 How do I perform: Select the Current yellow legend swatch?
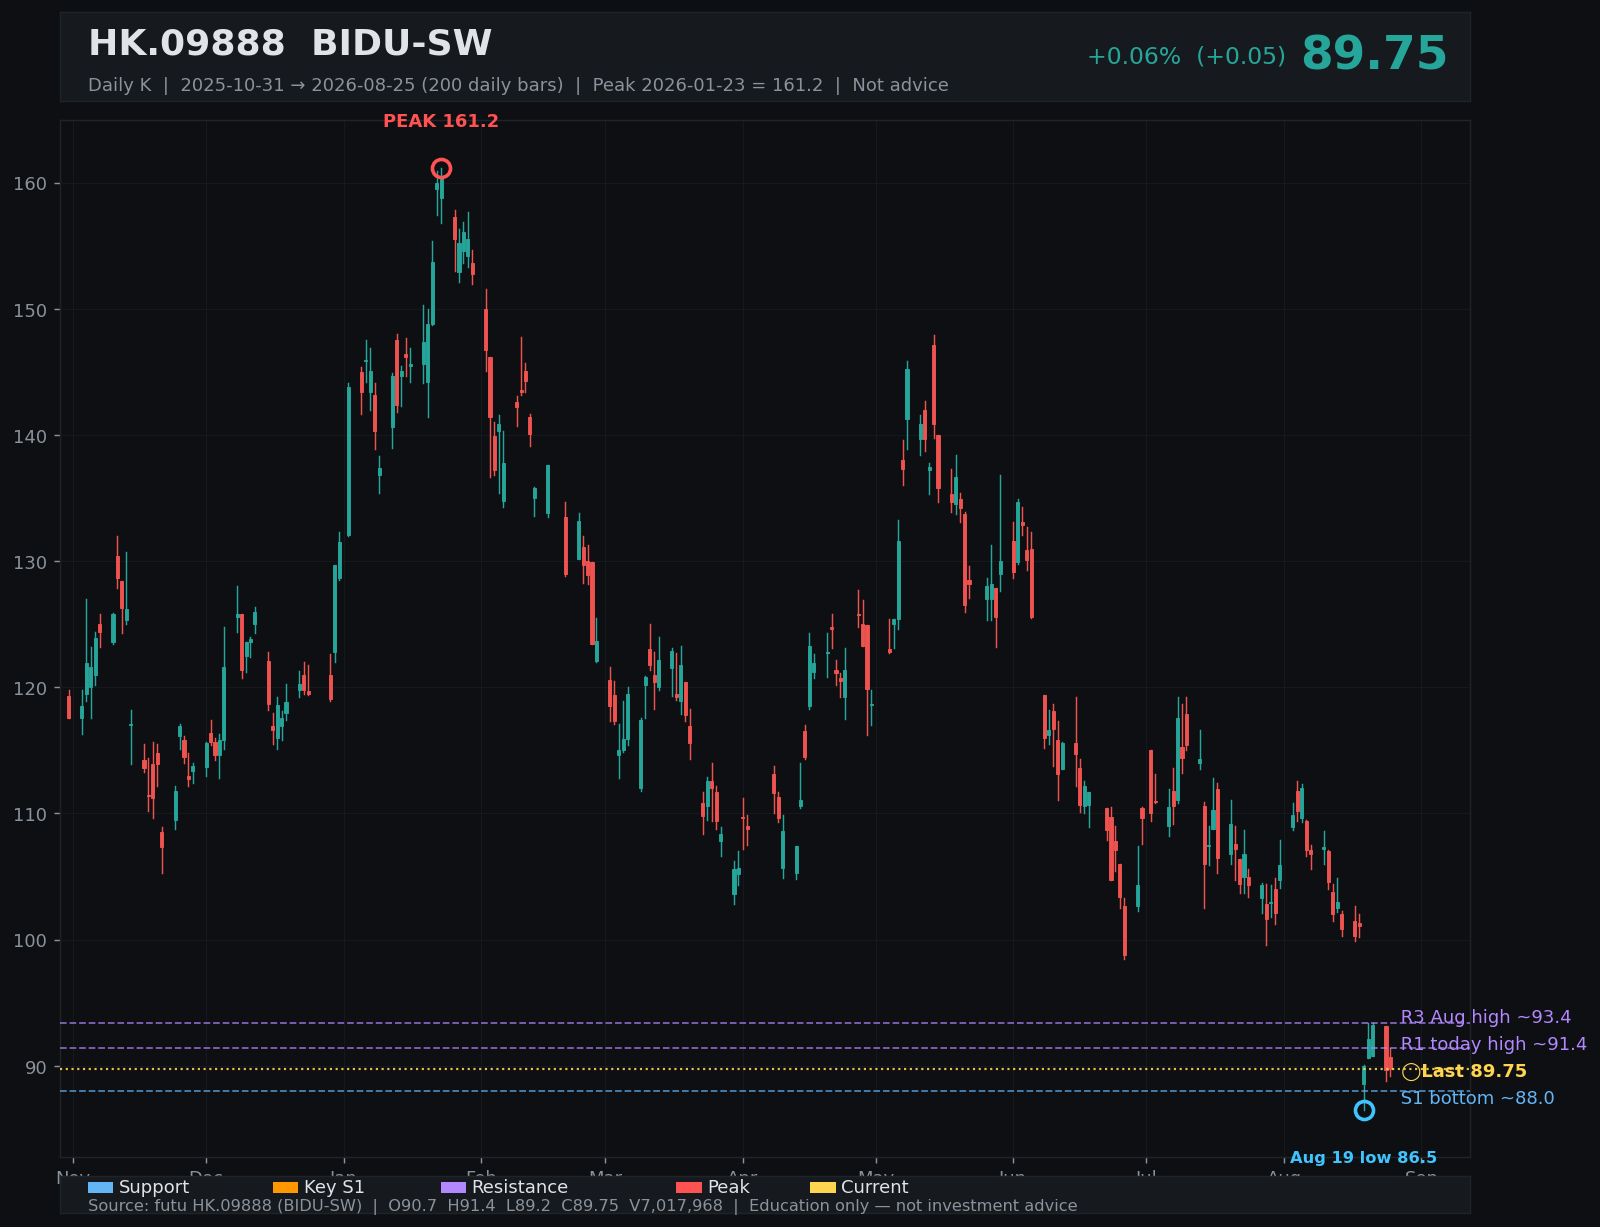point(822,1187)
